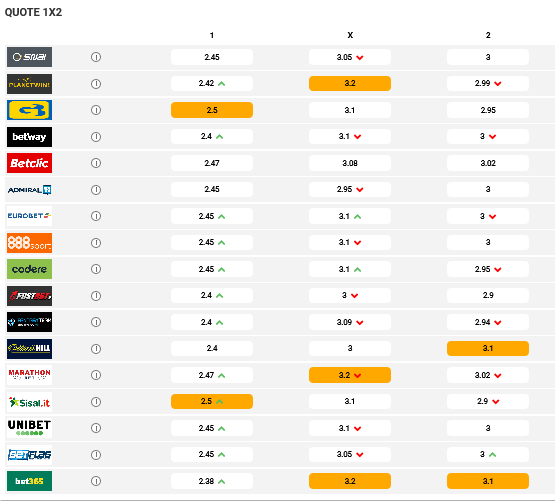Show info for the Betclic row
555x501 pixels.
(x=96, y=163)
